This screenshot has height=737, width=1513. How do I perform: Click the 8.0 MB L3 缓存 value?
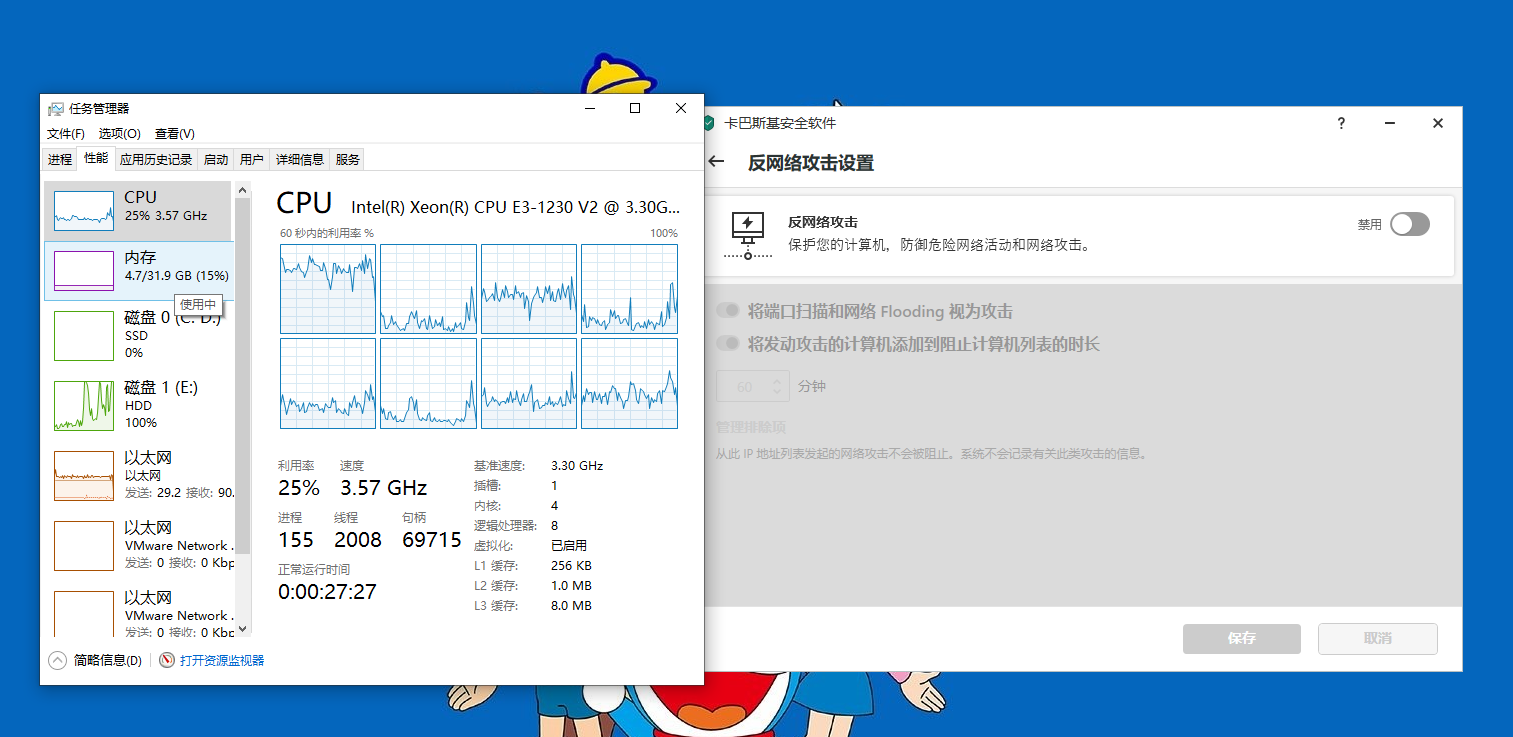[571, 606]
